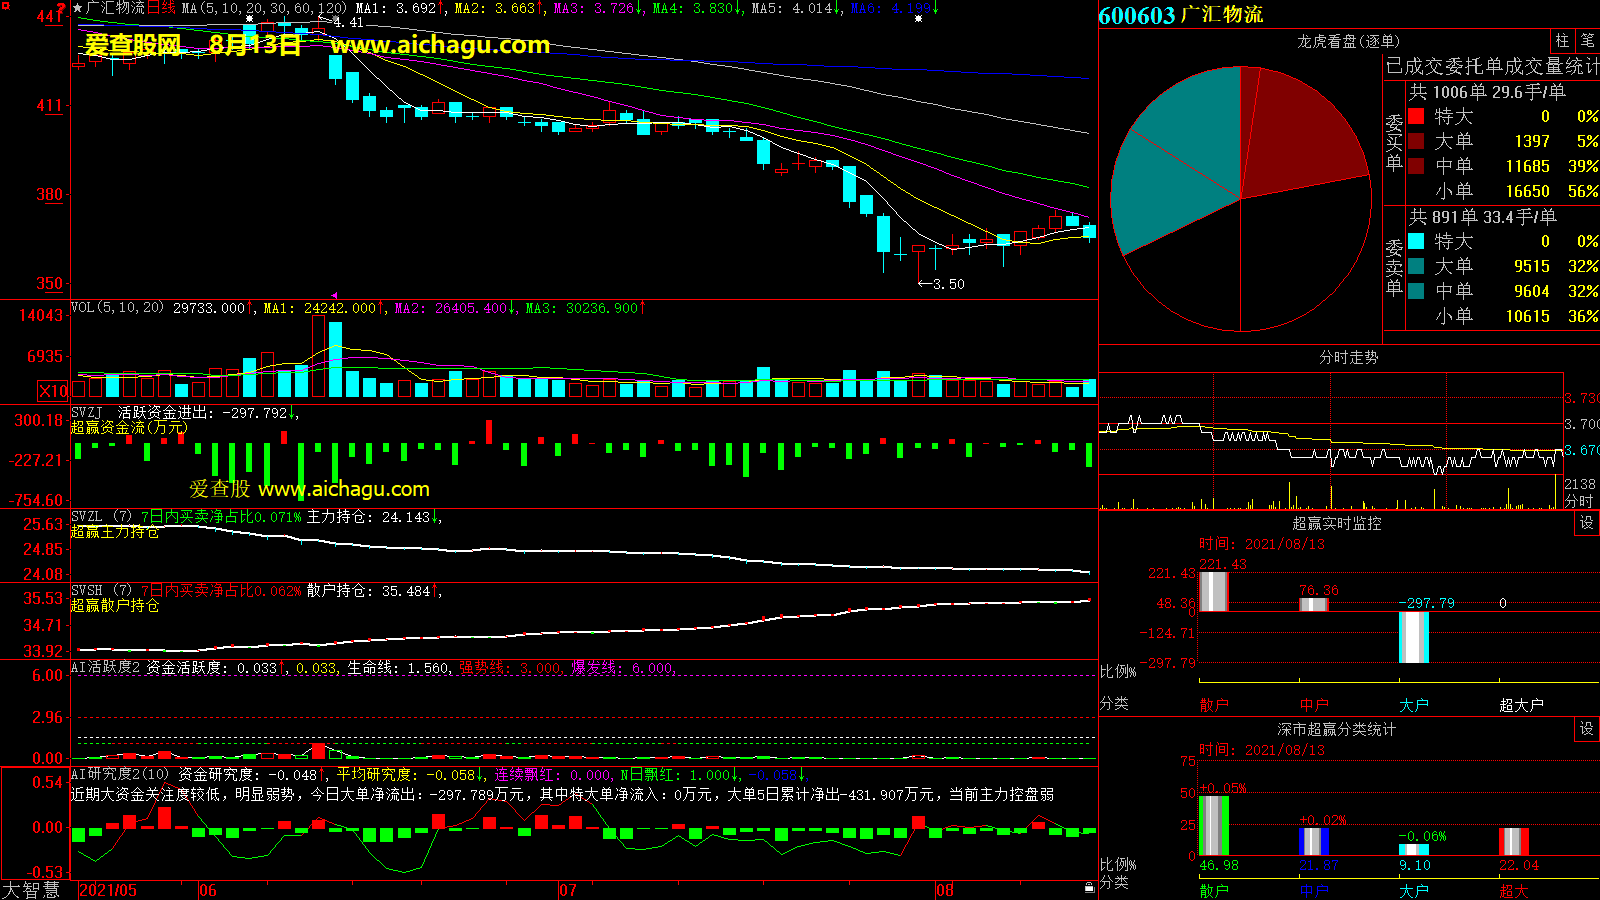Open 设 settings for 超赢实时监控 panel
This screenshot has height=900, width=1600.
1587,523
